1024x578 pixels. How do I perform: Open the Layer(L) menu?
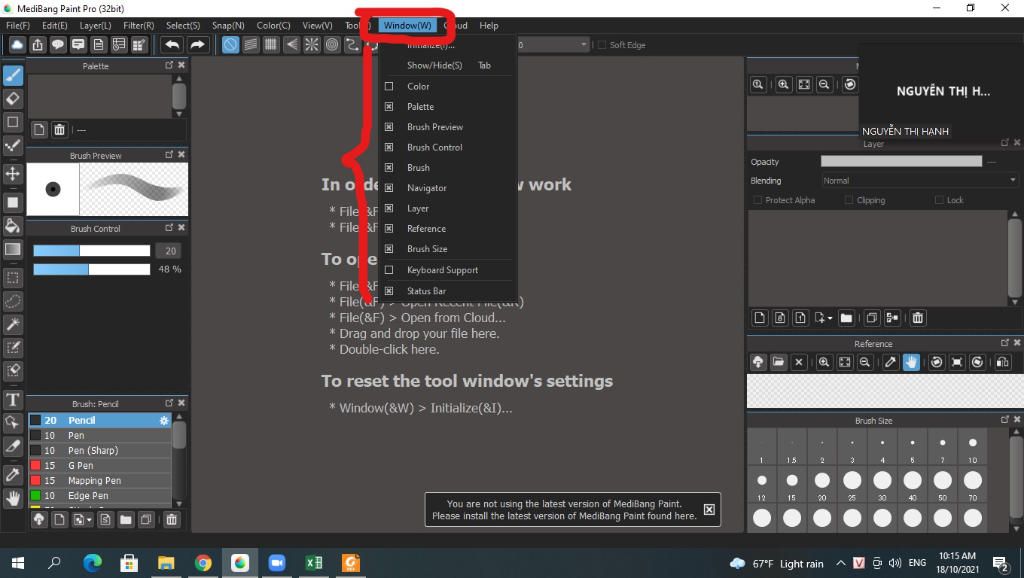pyautogui.click(x=95, y=25)
